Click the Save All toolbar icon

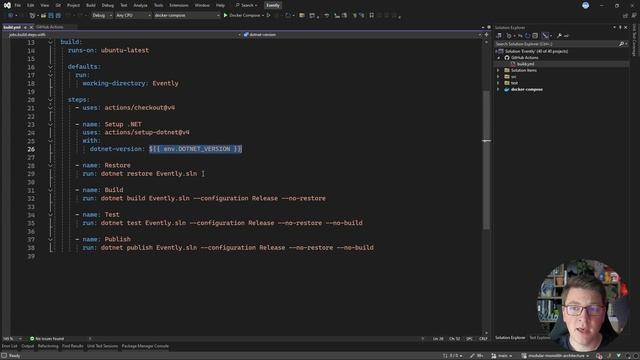(58, 16)
